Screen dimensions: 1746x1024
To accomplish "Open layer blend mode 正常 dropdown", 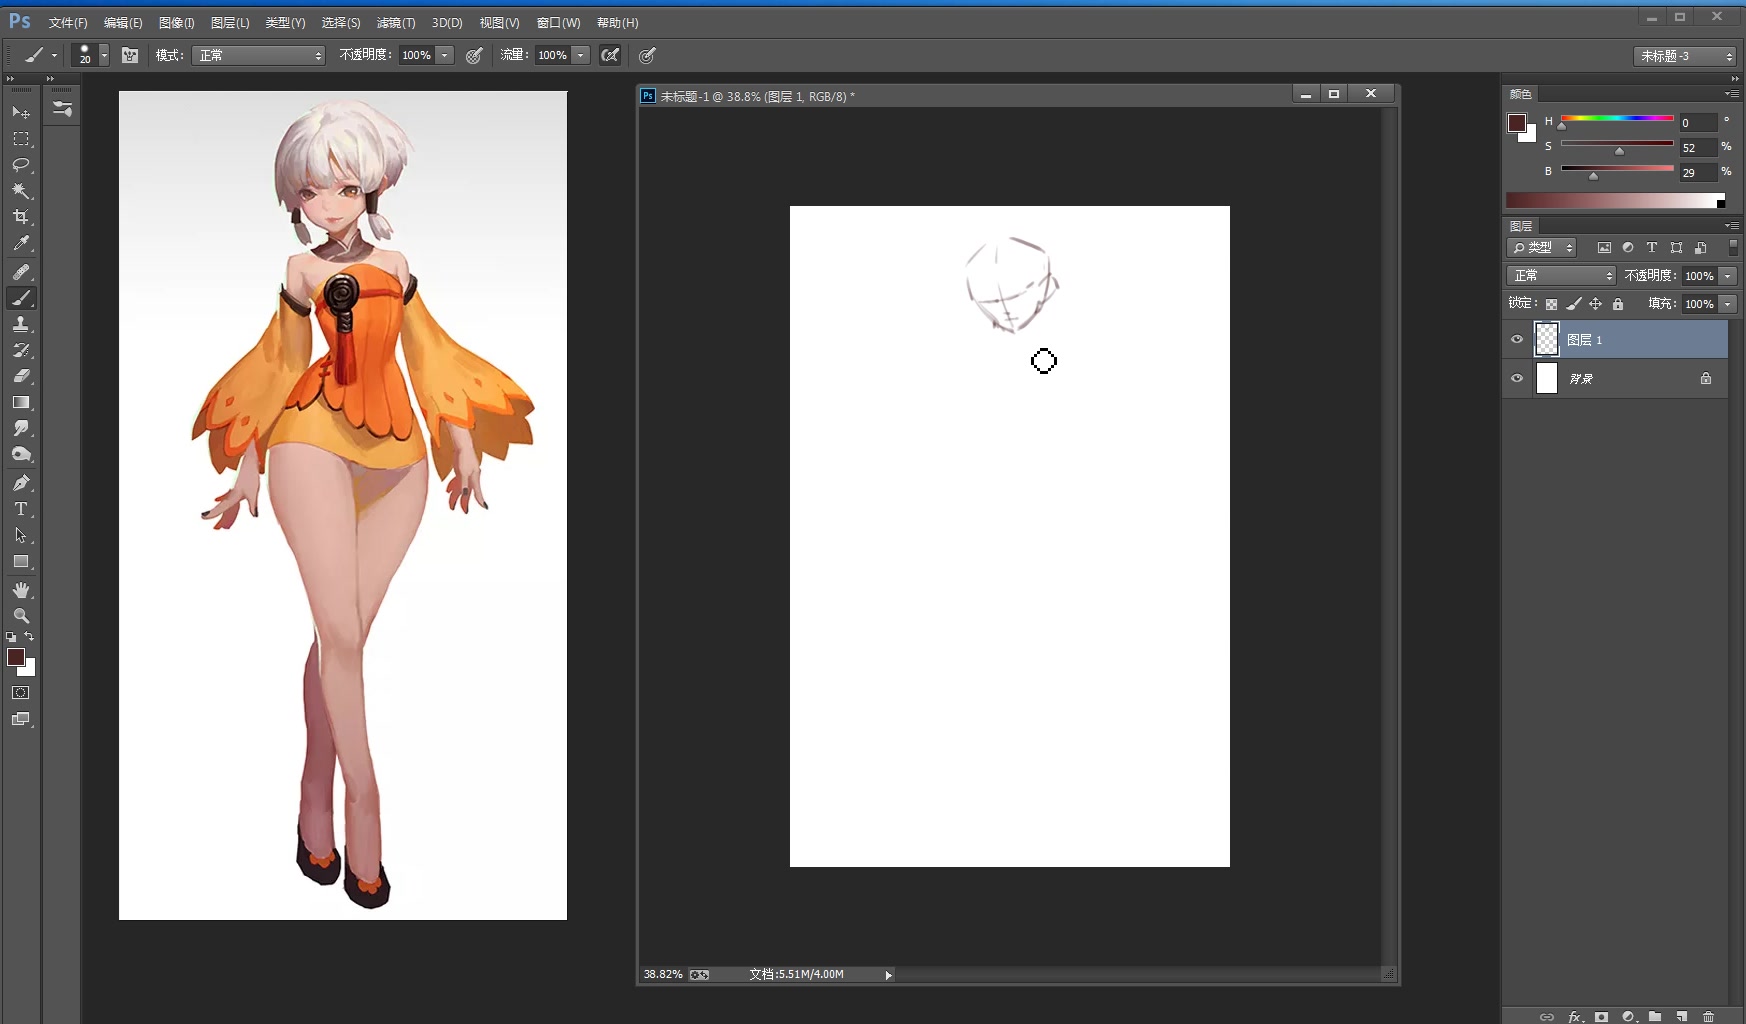I will [1561, 275].
